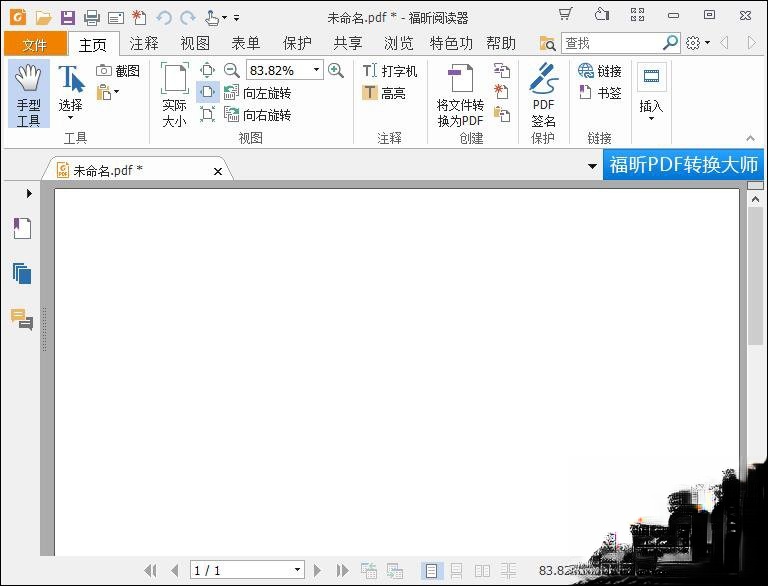
Task: Click the zoom in magnifier icon
Action: tap(336, 70)
